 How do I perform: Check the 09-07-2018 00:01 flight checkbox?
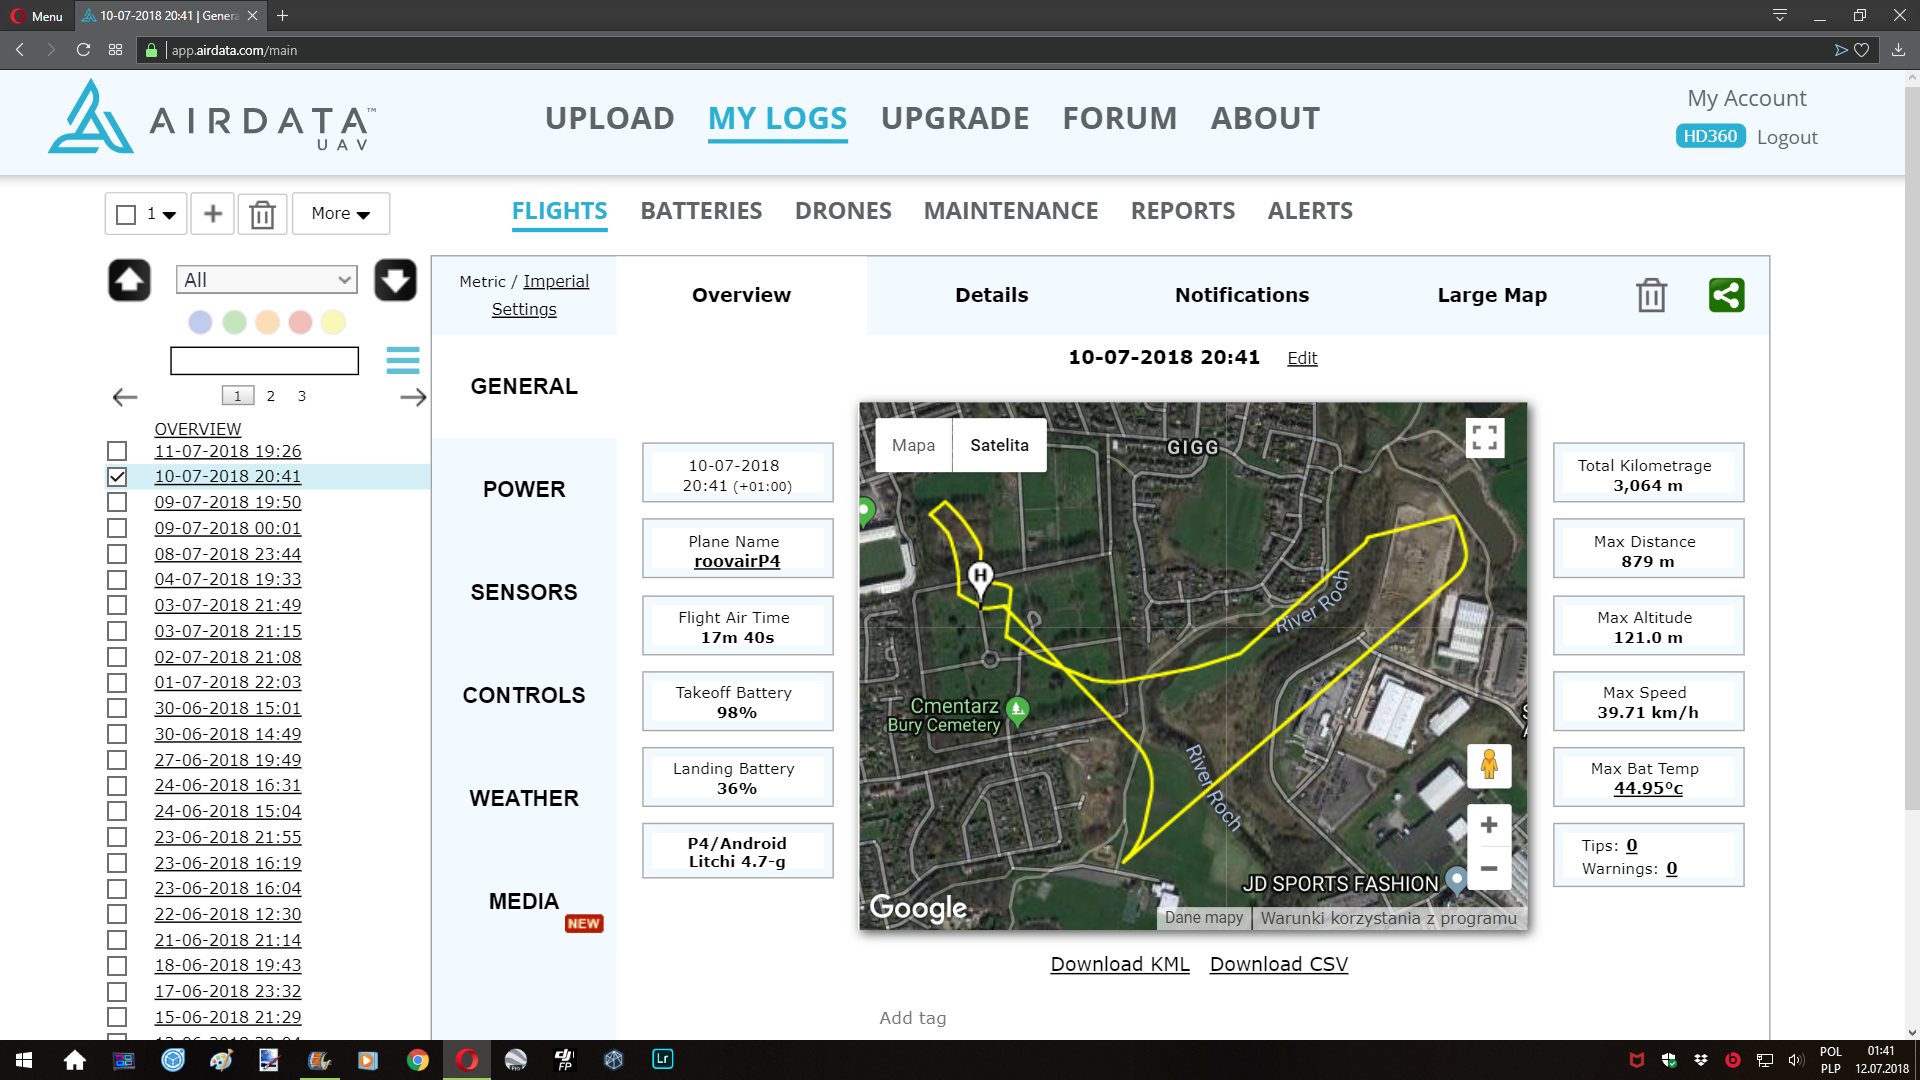point(117,528)
